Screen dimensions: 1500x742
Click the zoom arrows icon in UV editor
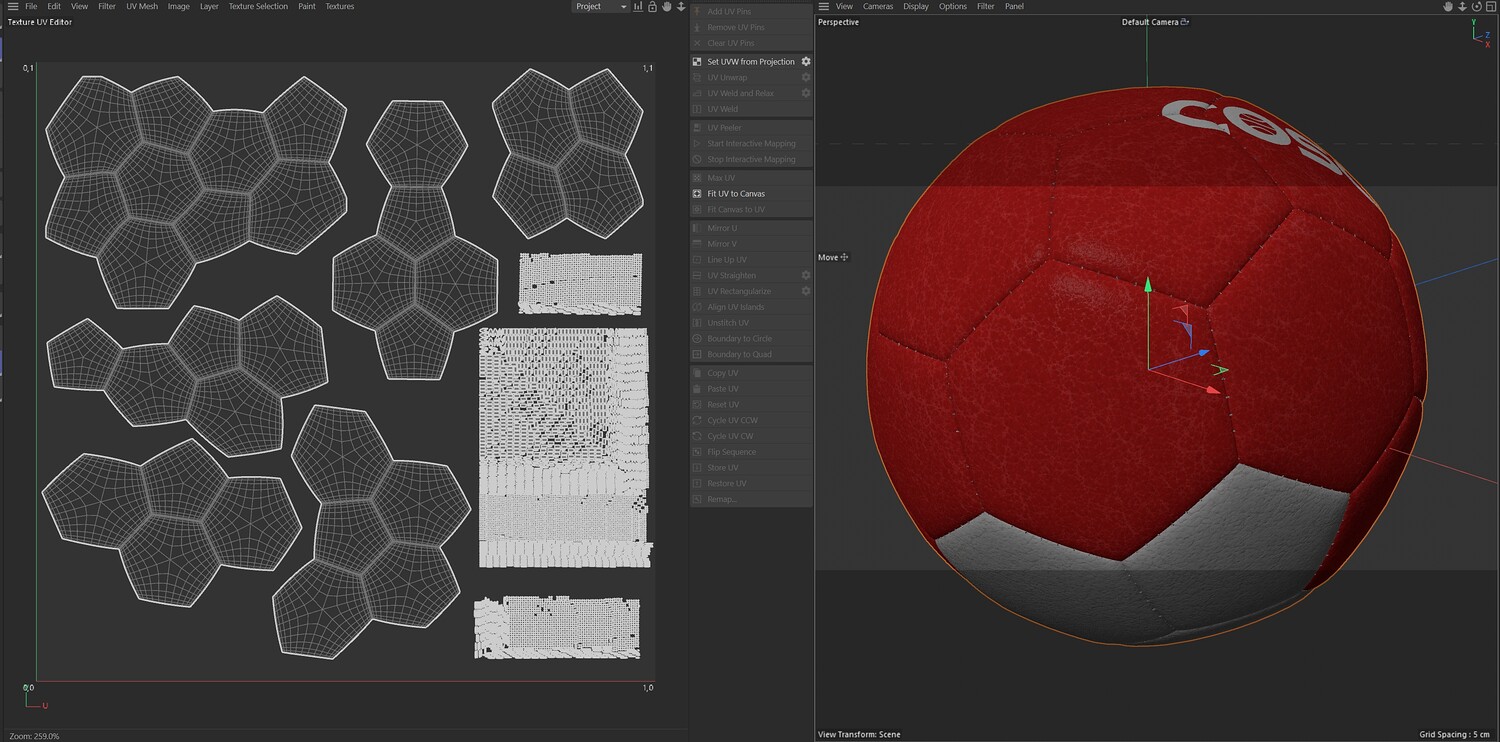[681, 6]
